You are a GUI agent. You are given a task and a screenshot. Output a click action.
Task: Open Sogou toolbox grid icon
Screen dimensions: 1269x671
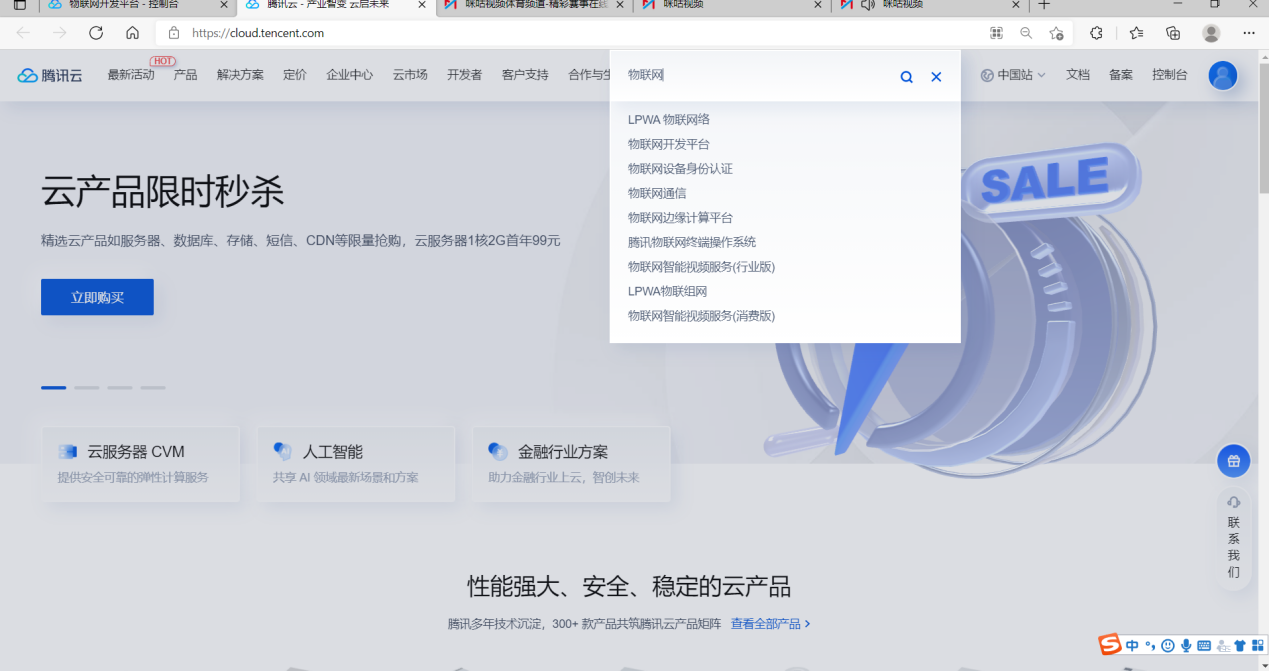(x=1257, y=646)
